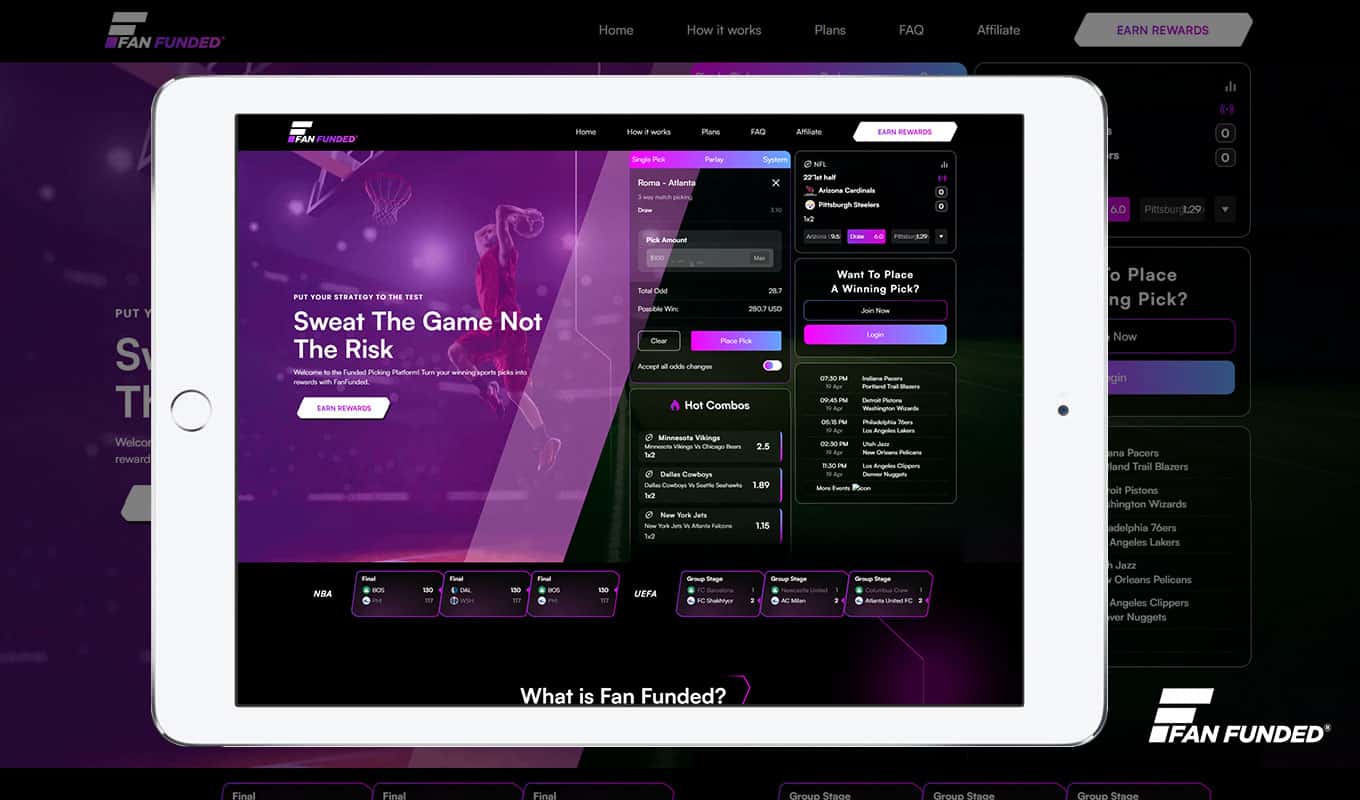Click the large Fan Funded logo at bottom right
This screenshot has width=1360, height=800.
(1239, 717)
